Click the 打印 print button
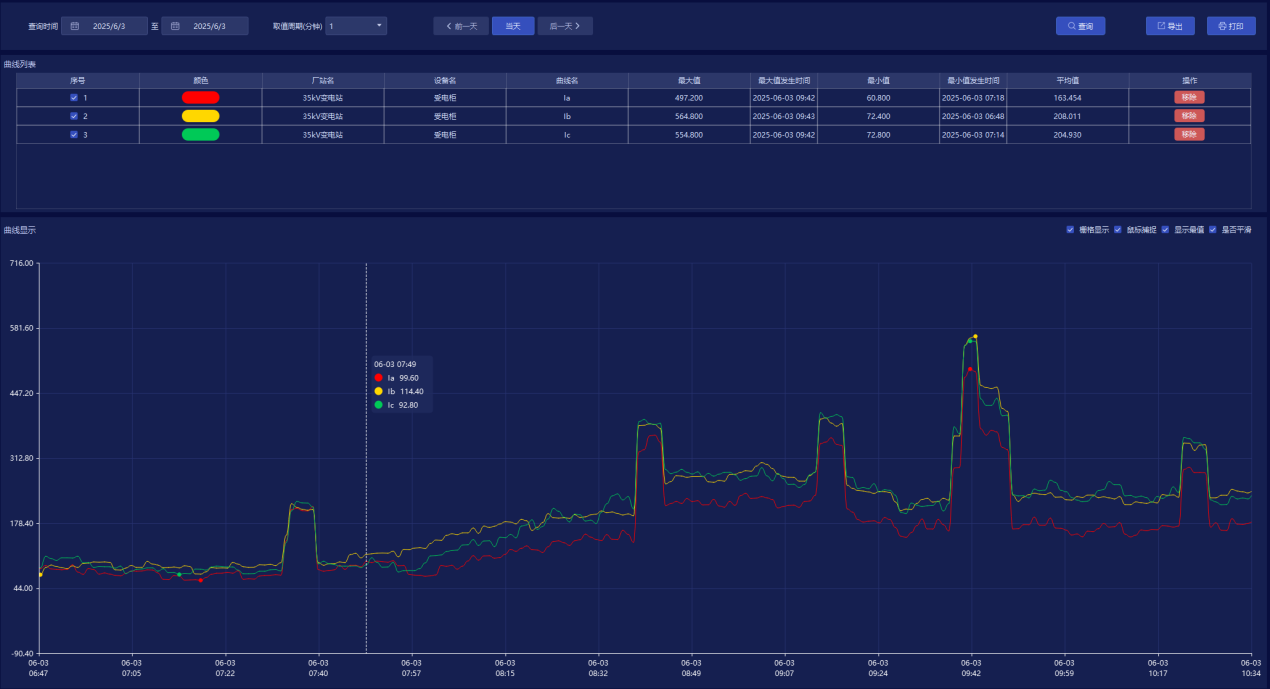This screenshot has height=689, width=1270. [x=1230, y=26]
